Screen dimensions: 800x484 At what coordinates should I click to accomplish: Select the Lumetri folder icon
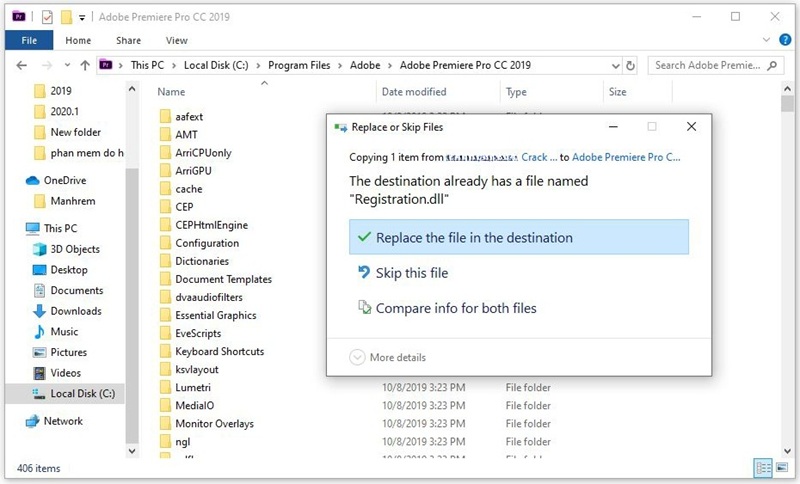pos(166,387)
